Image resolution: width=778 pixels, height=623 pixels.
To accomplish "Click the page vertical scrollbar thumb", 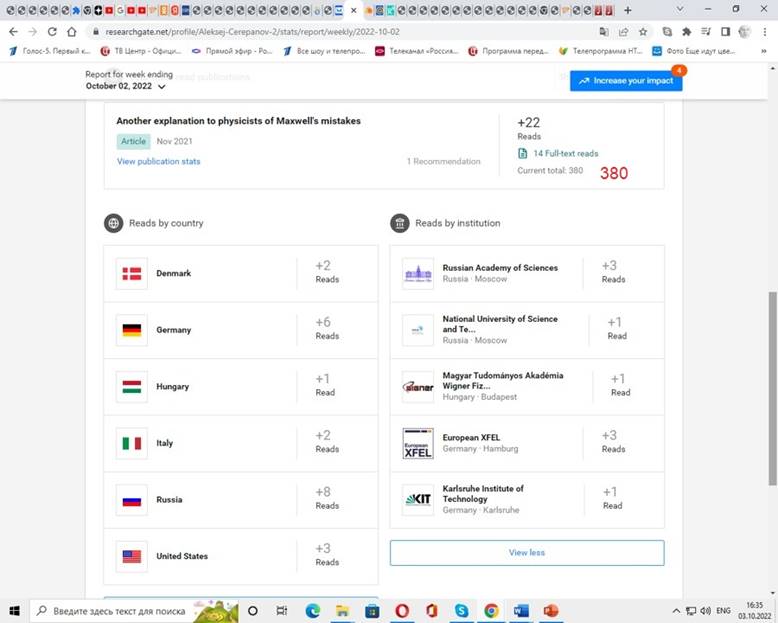I will 772,388.
